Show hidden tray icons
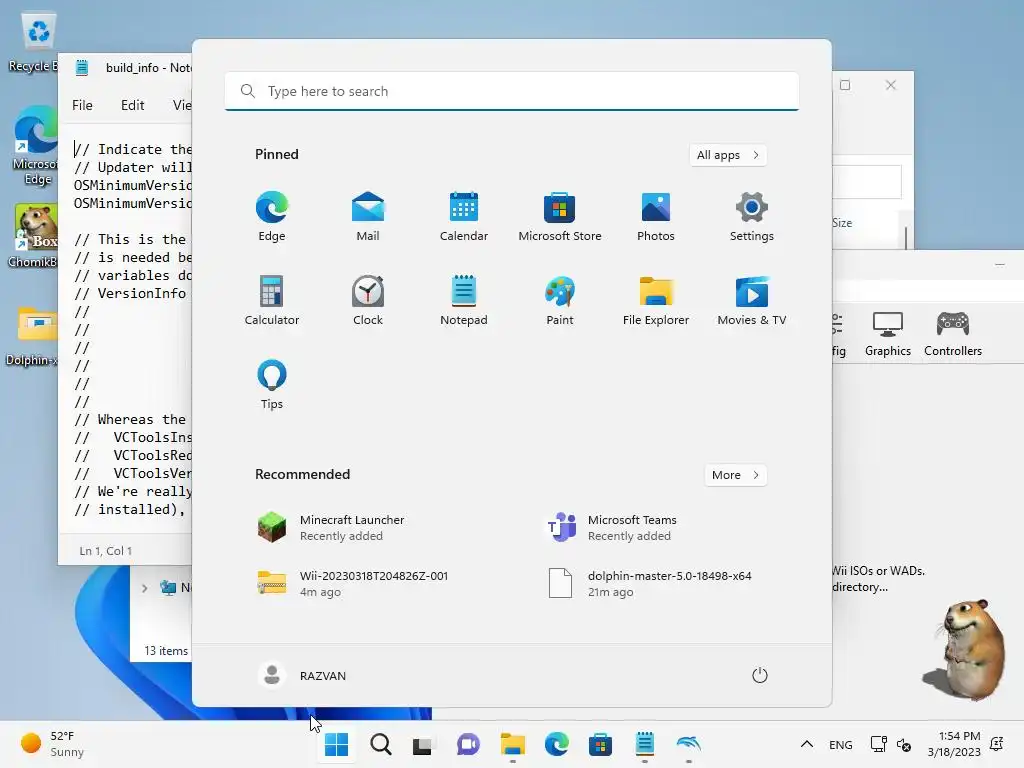 807,744
